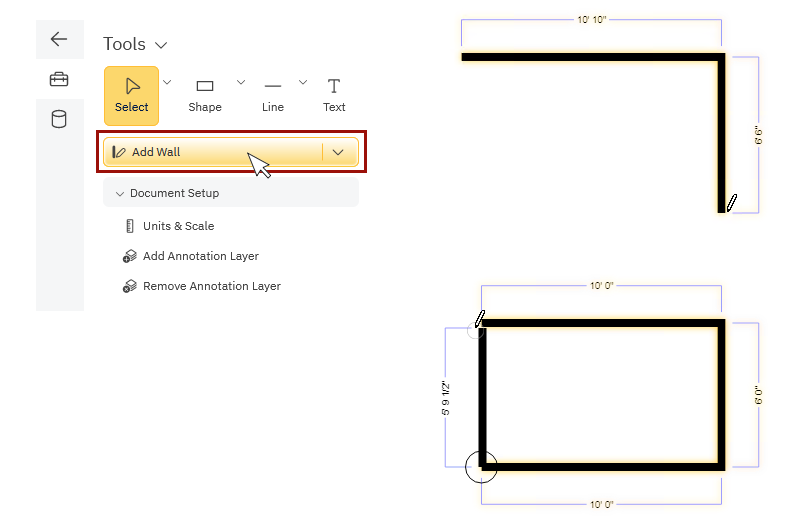Click Add Annotation Layer

tap(200, 256)
